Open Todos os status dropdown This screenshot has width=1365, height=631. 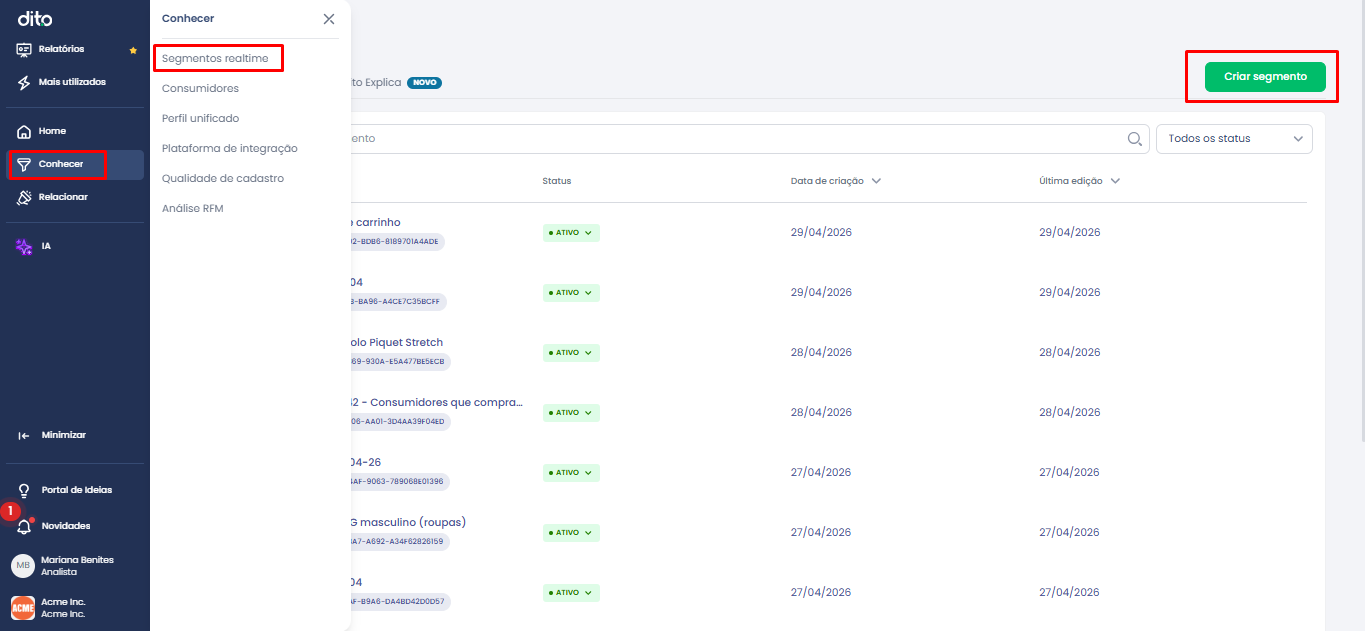(x=1234, y=139)
